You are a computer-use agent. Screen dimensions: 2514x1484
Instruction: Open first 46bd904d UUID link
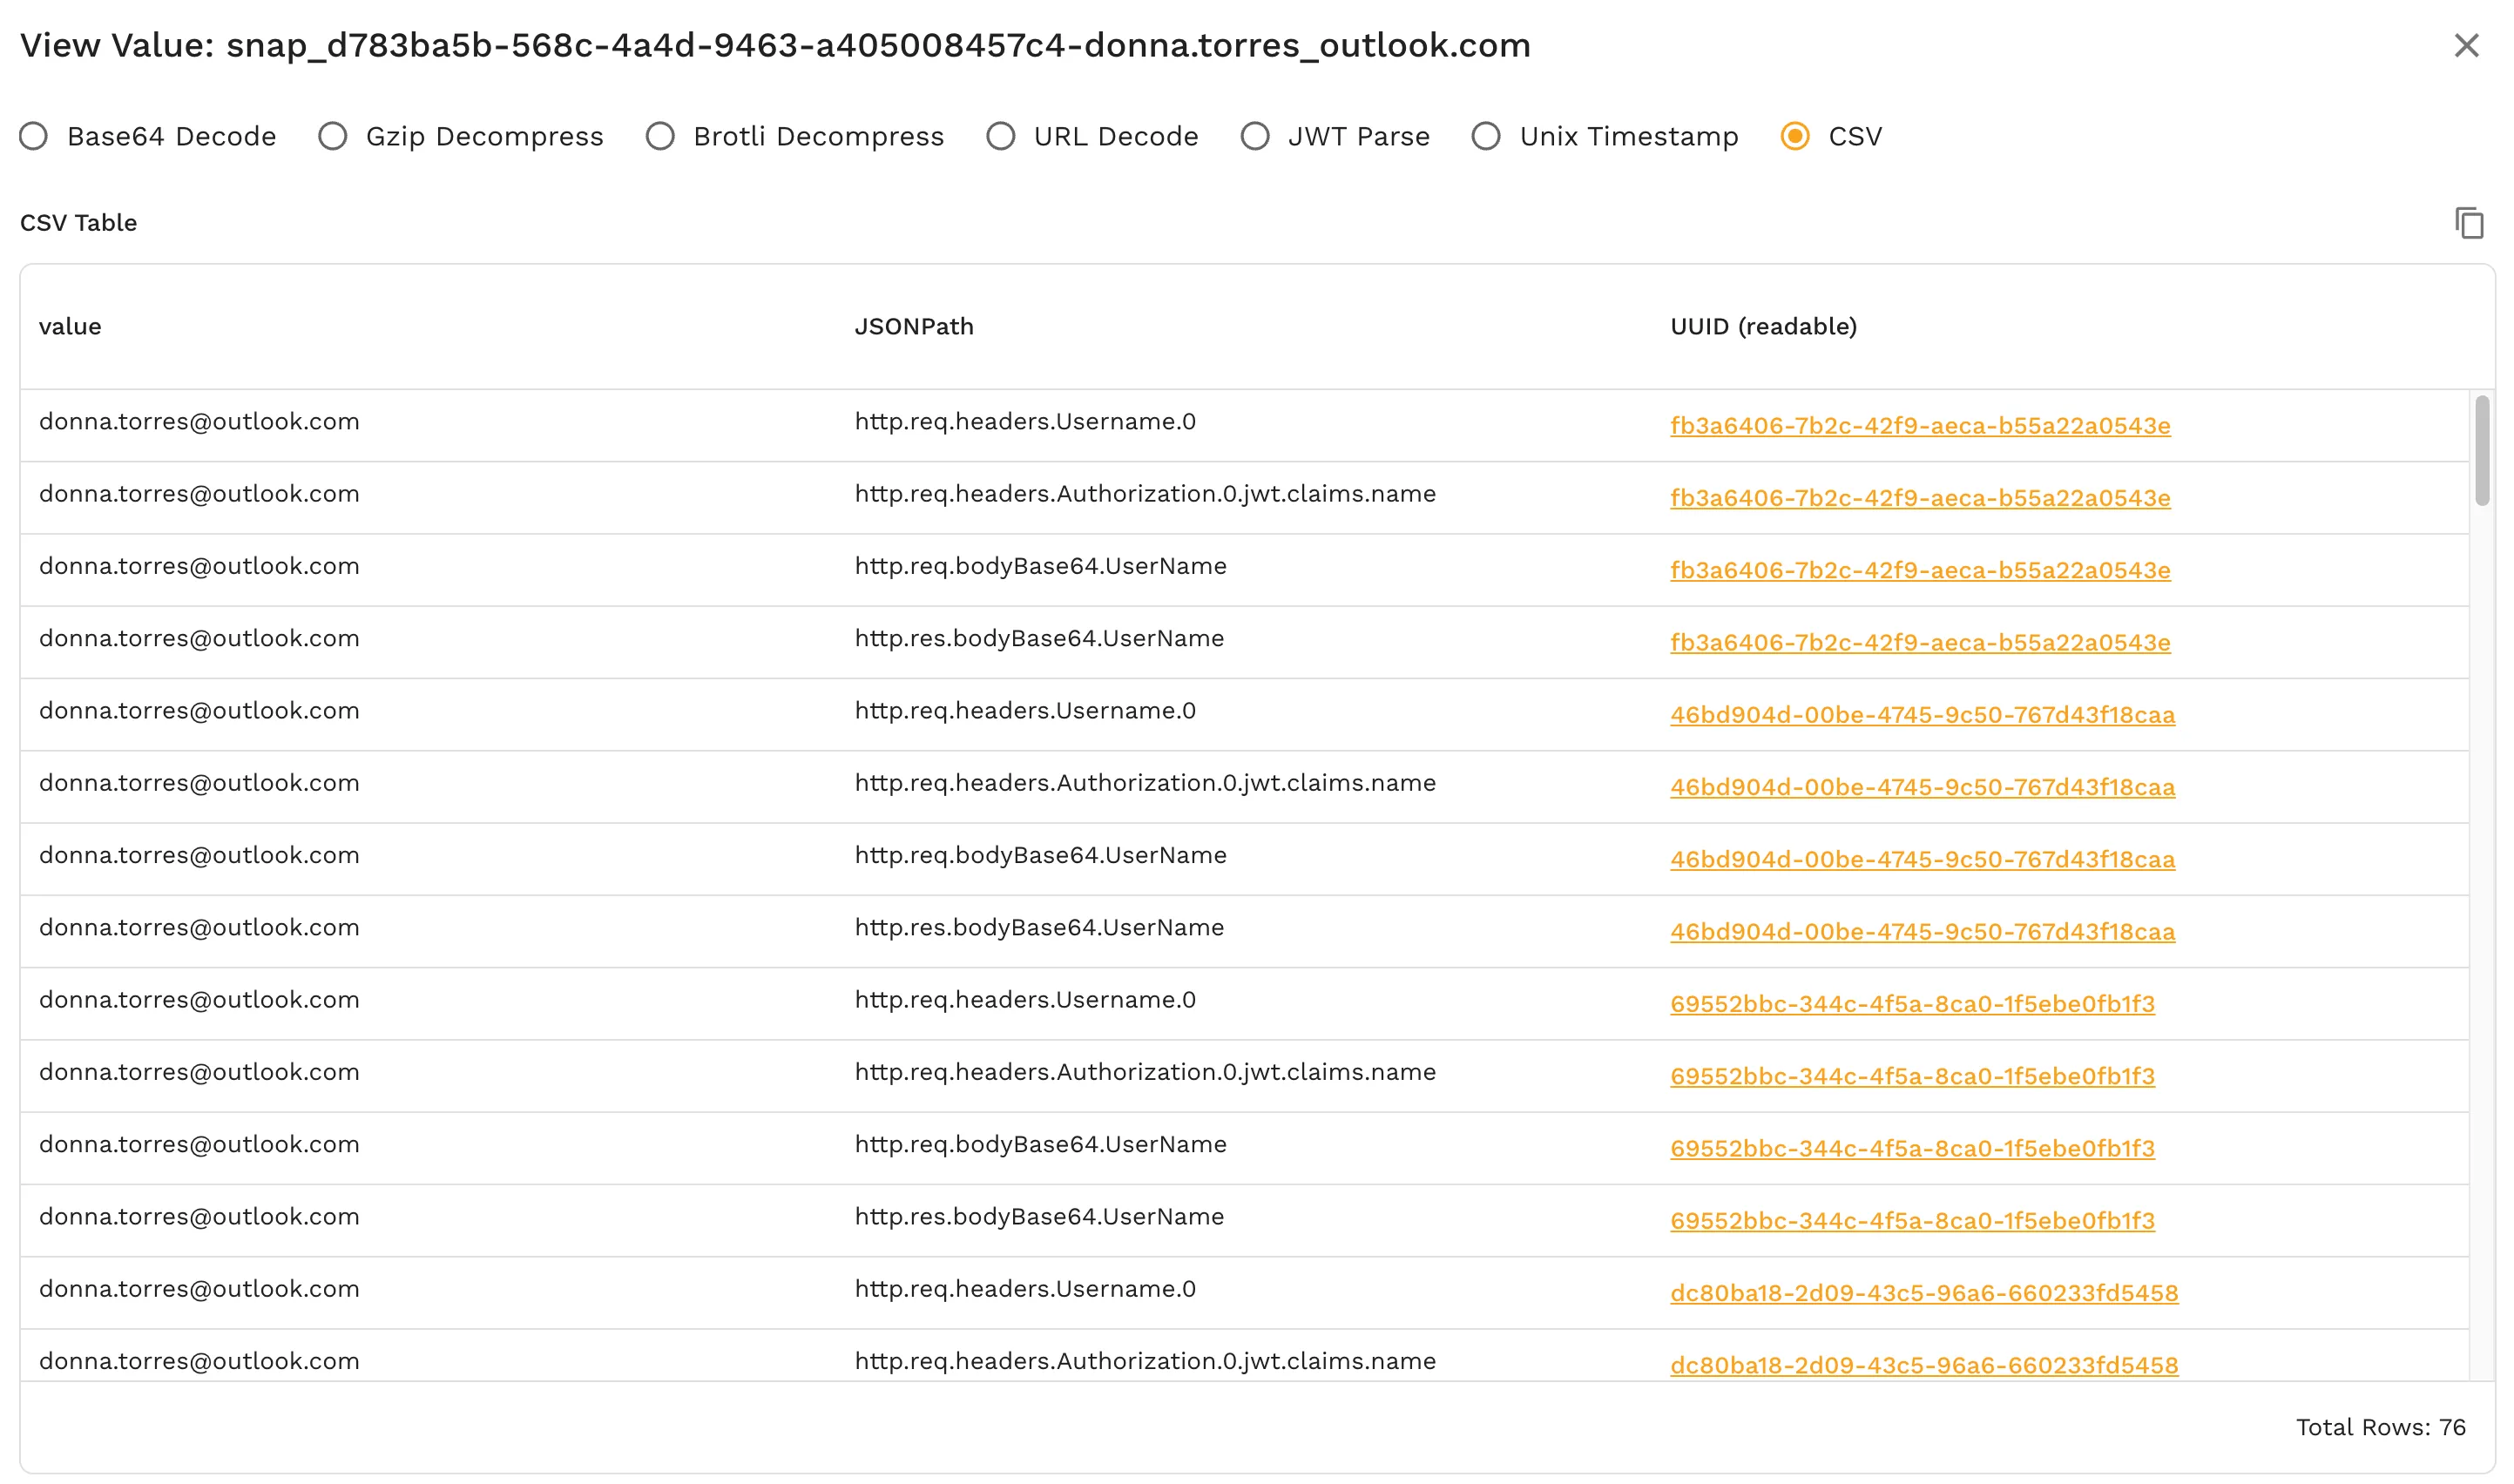[1921, 715]
